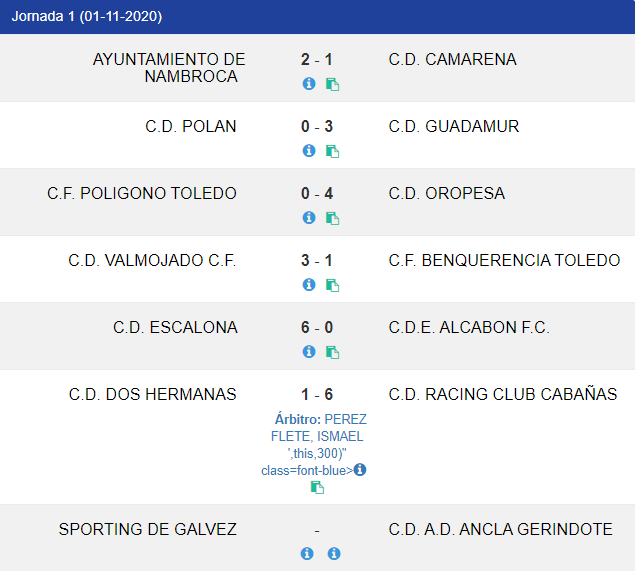Click left info icon under Sporting de Galvez
Screen dimensions: 641x574
[x=307, y=553]
